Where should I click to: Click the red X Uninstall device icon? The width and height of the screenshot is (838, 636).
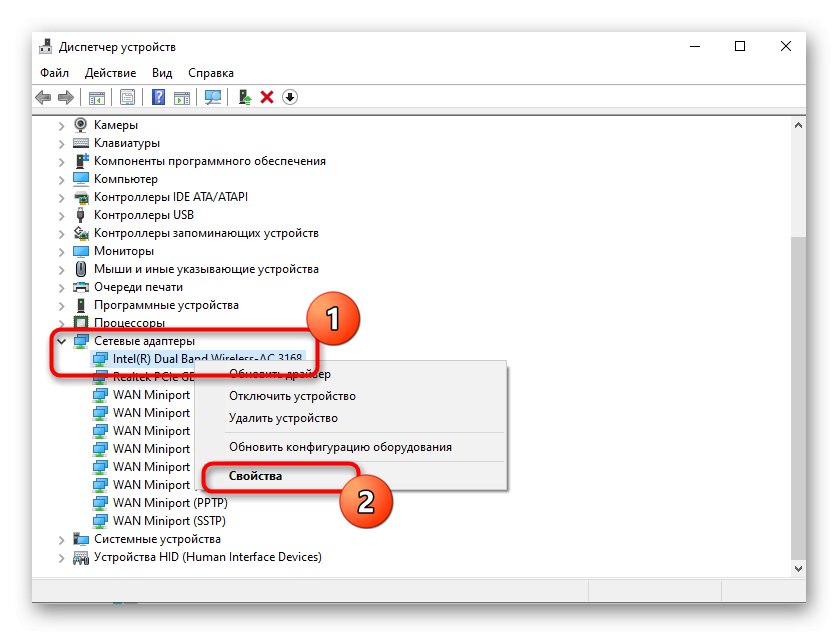coord(267,97)
